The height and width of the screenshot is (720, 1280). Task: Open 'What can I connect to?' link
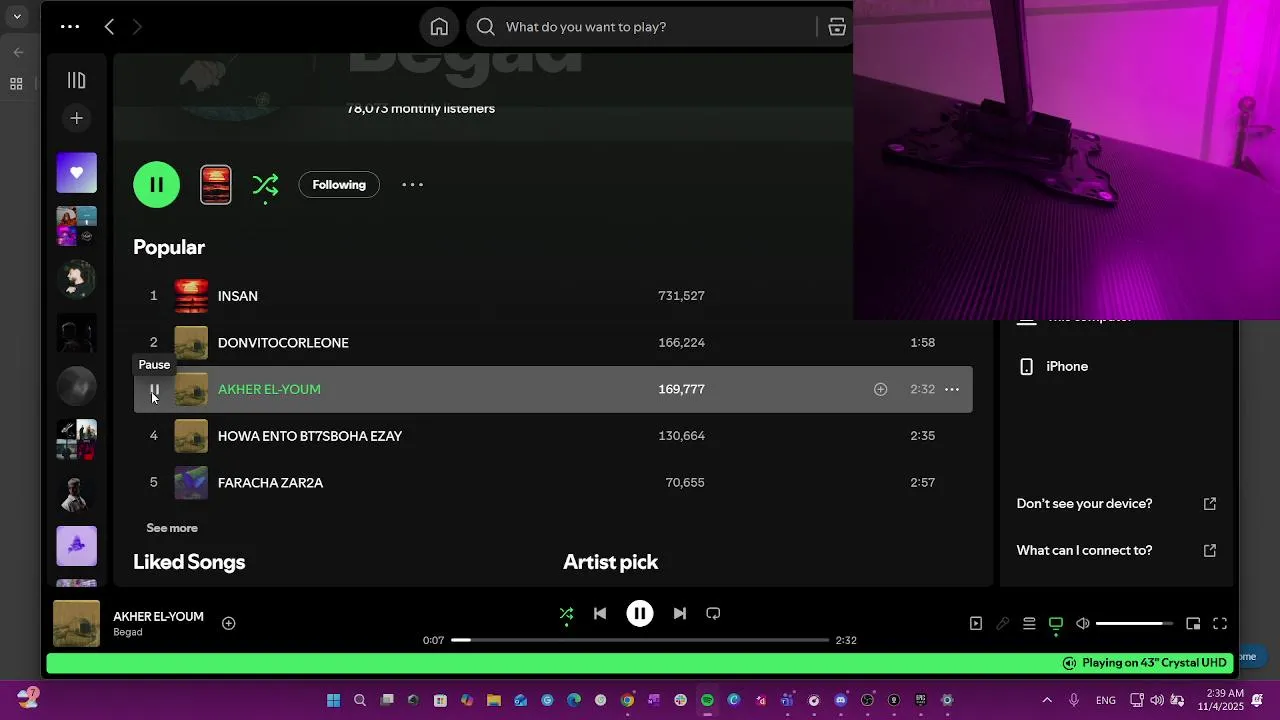(1116, 550)
